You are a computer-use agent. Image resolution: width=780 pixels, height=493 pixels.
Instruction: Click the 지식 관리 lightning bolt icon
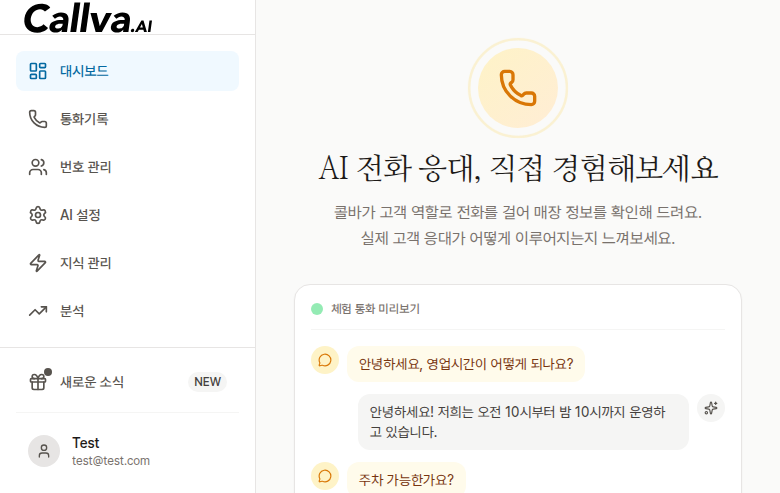[38, 263]
